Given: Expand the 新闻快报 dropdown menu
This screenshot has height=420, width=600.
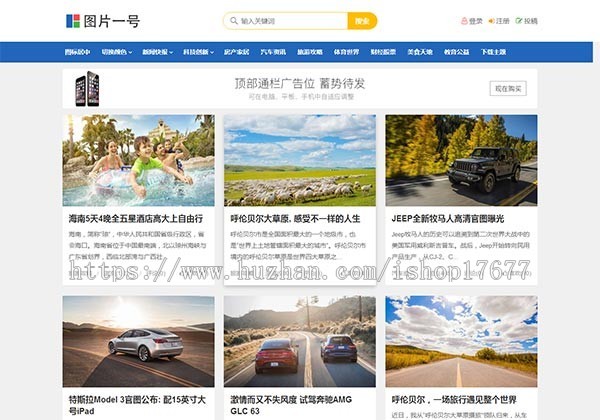Looking at the screenshot, I should [x=158, y=52].
